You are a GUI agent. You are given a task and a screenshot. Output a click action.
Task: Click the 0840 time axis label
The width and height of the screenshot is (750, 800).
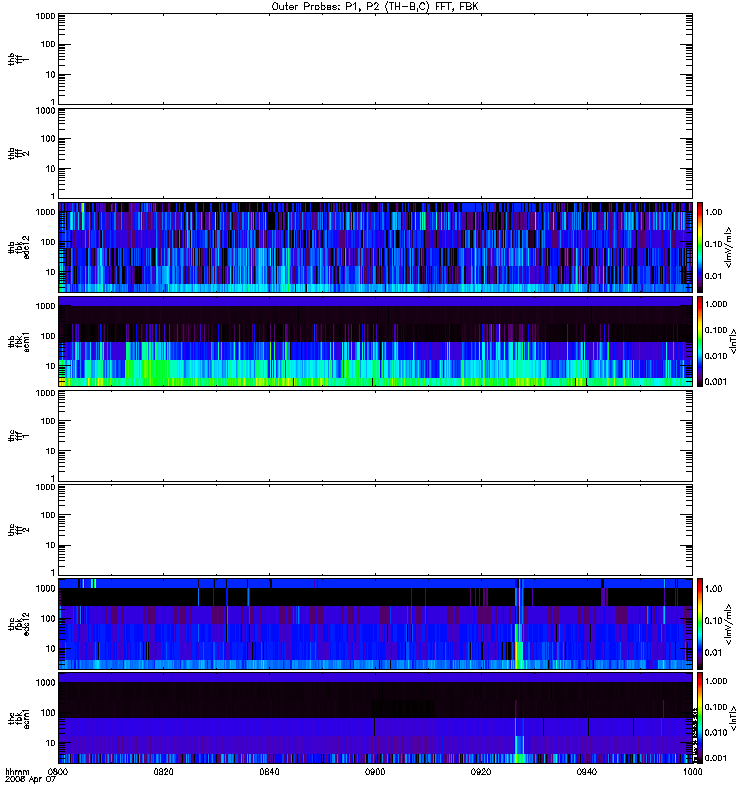coord(269,771)
